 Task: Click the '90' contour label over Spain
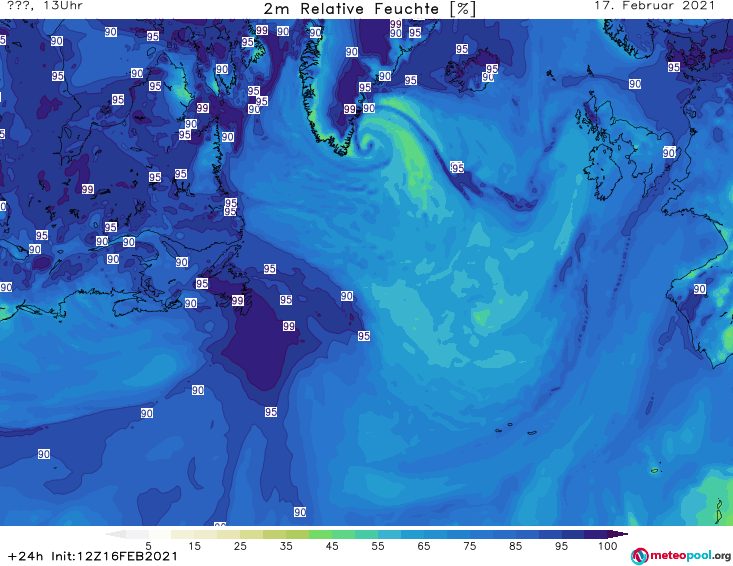pyautogui.click(x=699, y=289)
